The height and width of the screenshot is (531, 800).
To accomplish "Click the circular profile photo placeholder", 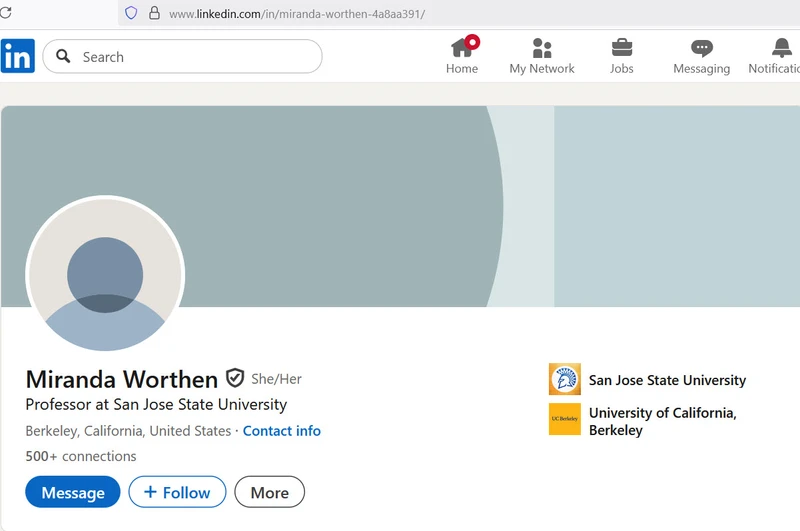I will click(105, 274).
